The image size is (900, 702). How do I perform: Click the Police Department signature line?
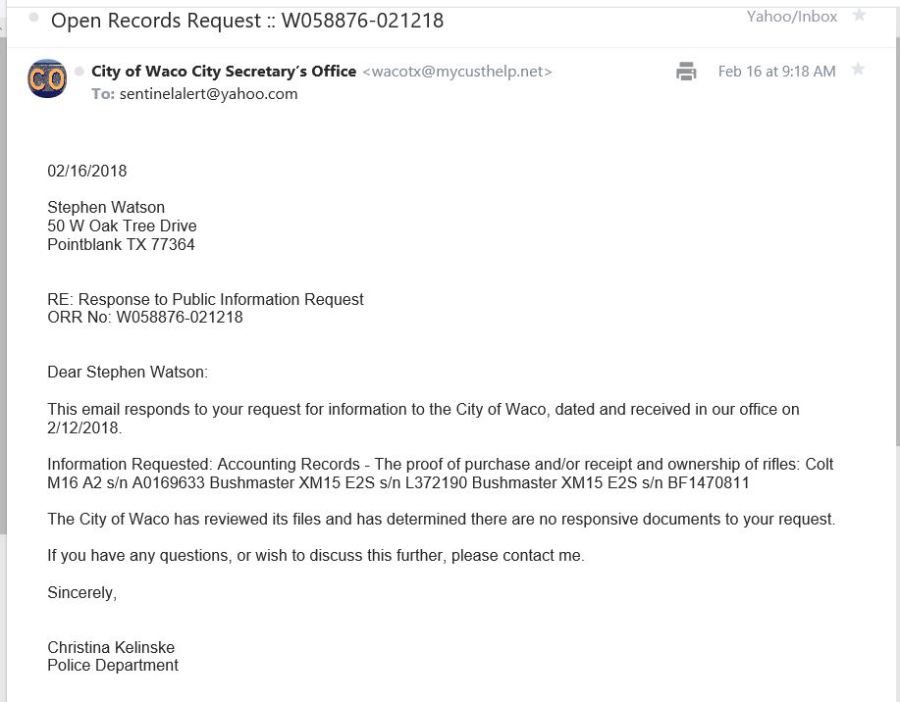point(113,665)
